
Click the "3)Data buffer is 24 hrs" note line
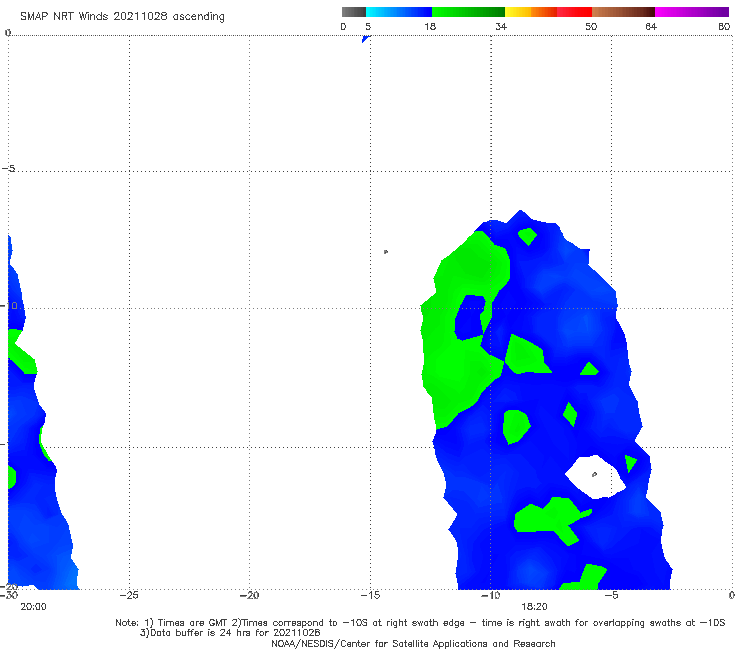click(x=230, y=633)
